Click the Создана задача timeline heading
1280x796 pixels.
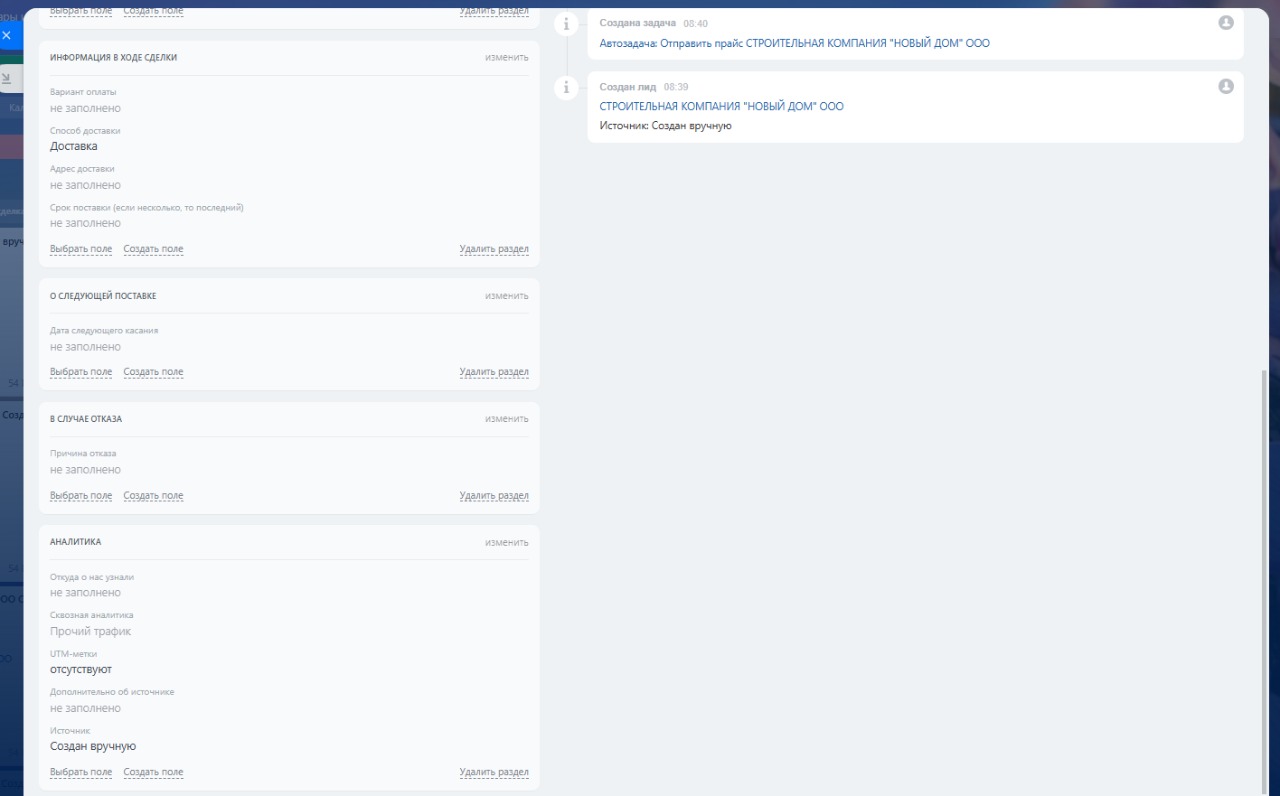pyautogui.click(x=638, y=23)
